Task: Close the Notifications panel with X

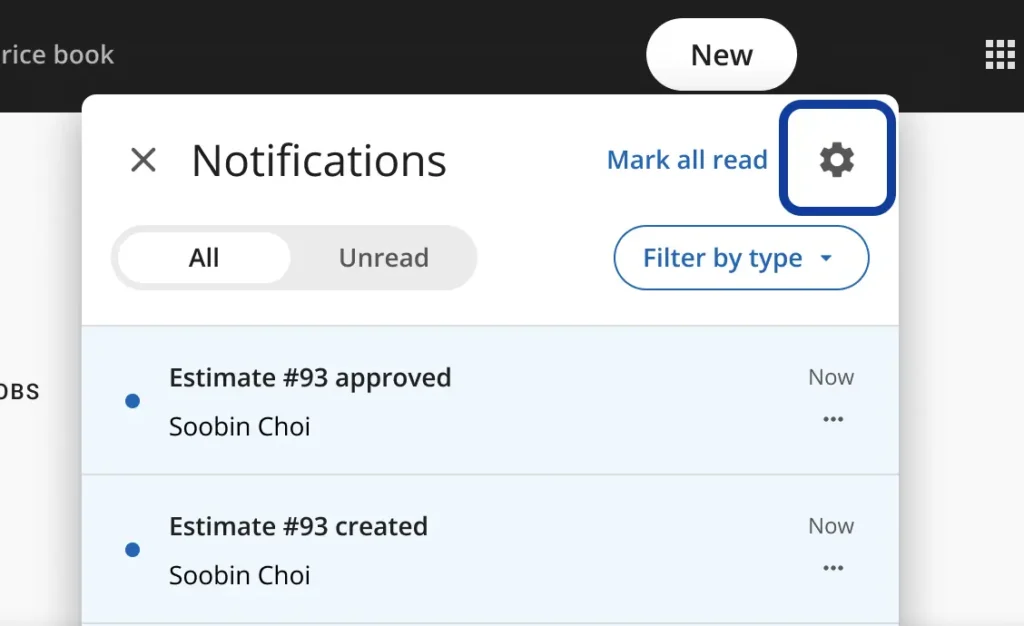Action: [x=144, y=160]
